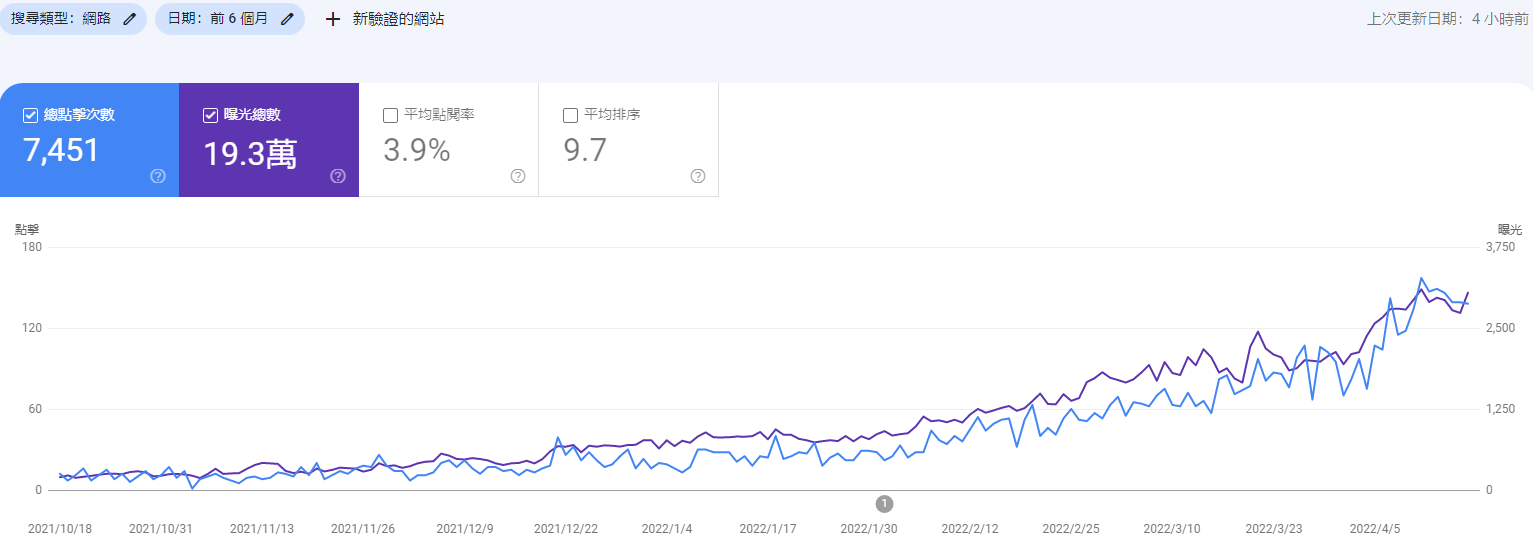This screenshot has height=541, width=1533.
Task: Click annotation marker 1 on chart axis
Action: [884, 503]
